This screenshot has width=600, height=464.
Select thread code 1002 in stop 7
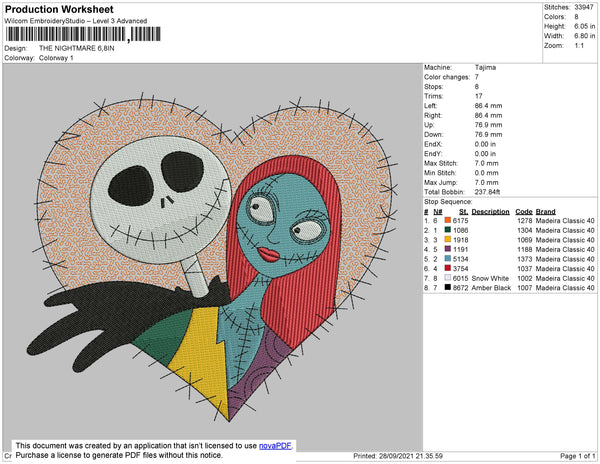(x=525, y=278)
